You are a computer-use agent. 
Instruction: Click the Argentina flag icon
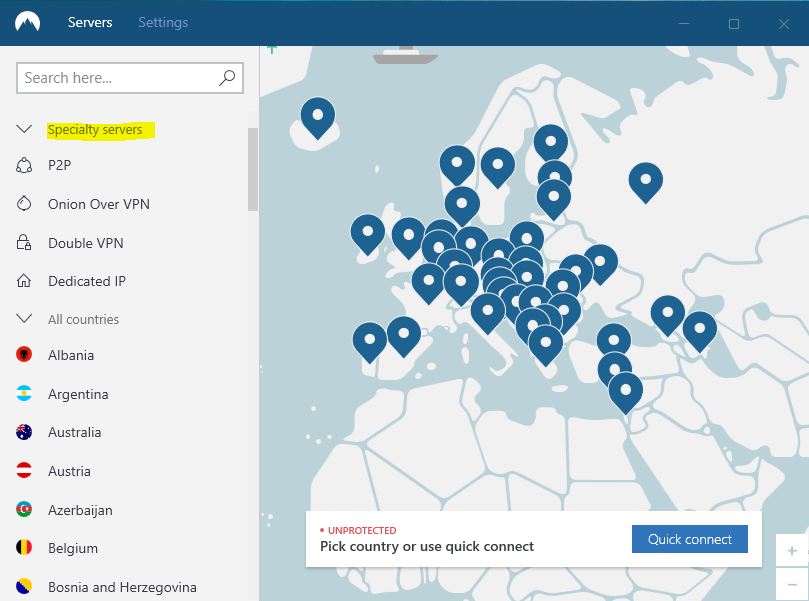(x=24, y=393)
